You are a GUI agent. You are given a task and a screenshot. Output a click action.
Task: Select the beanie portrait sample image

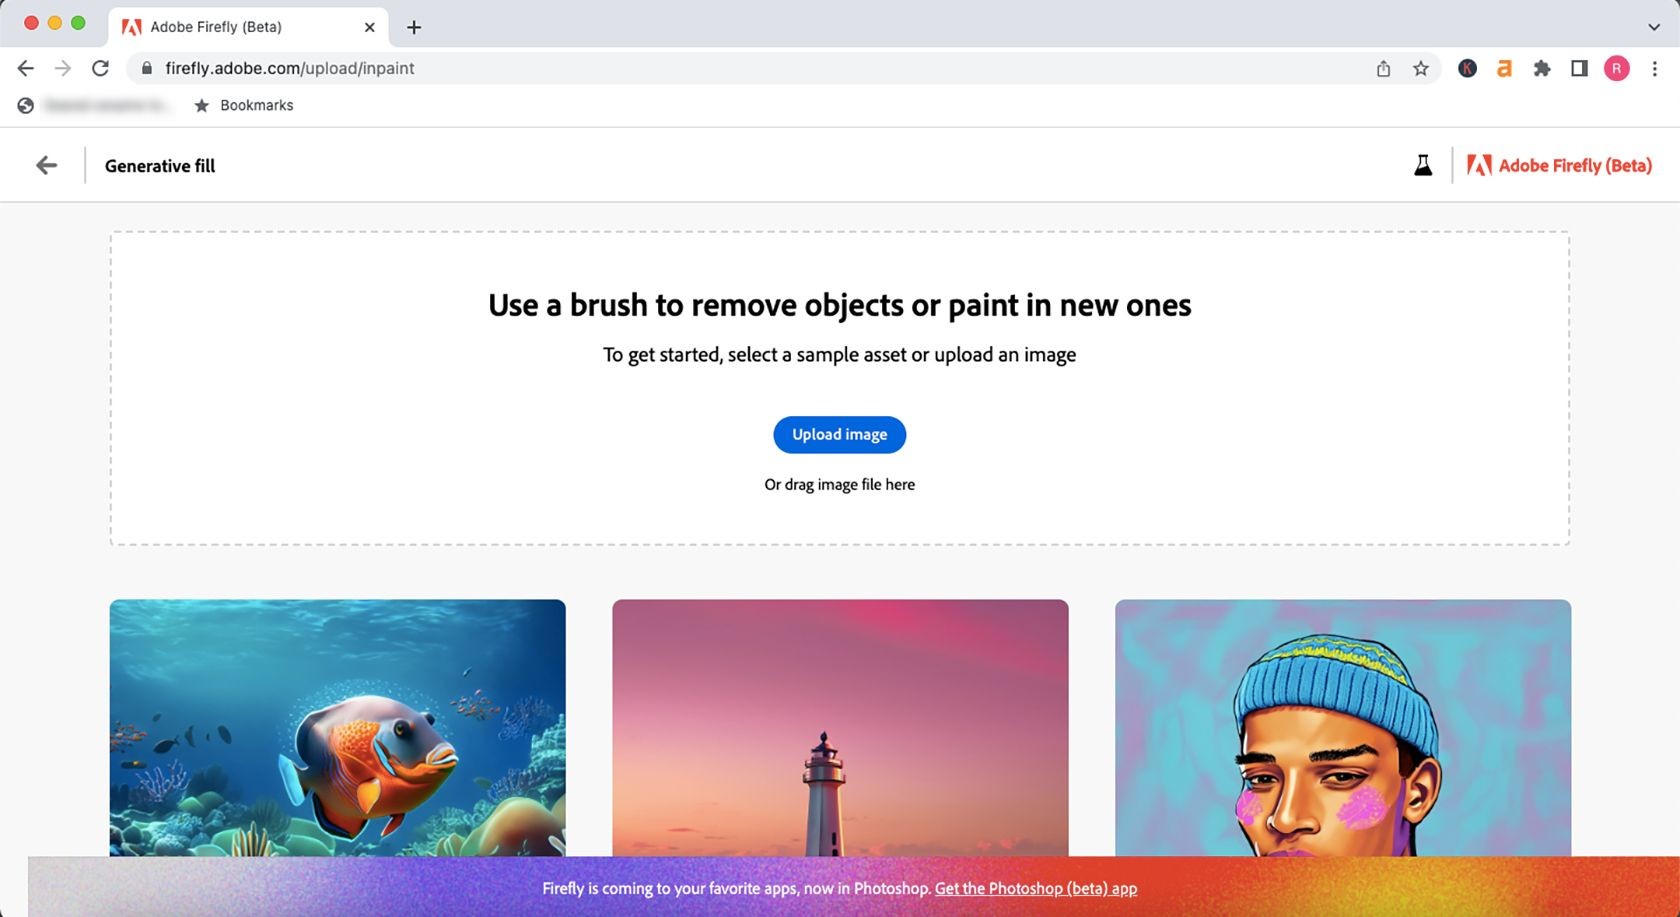1343,728
